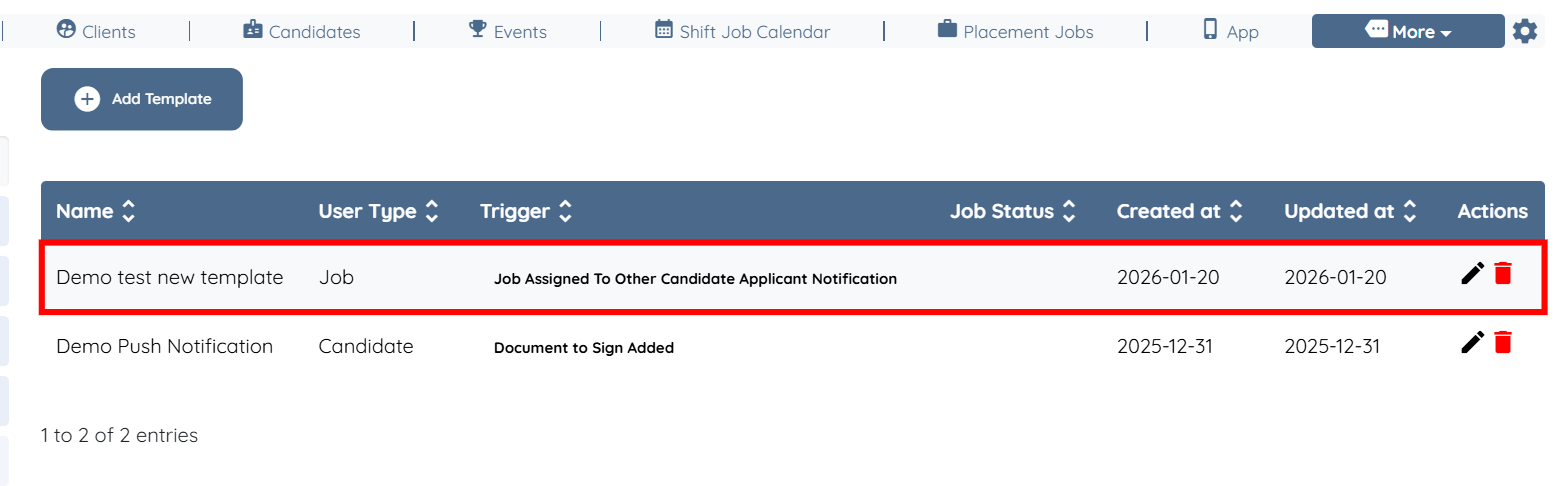Click the Shift Job Calendar icon
Screen dimensions: 1567x486
(x=664, y=30)
